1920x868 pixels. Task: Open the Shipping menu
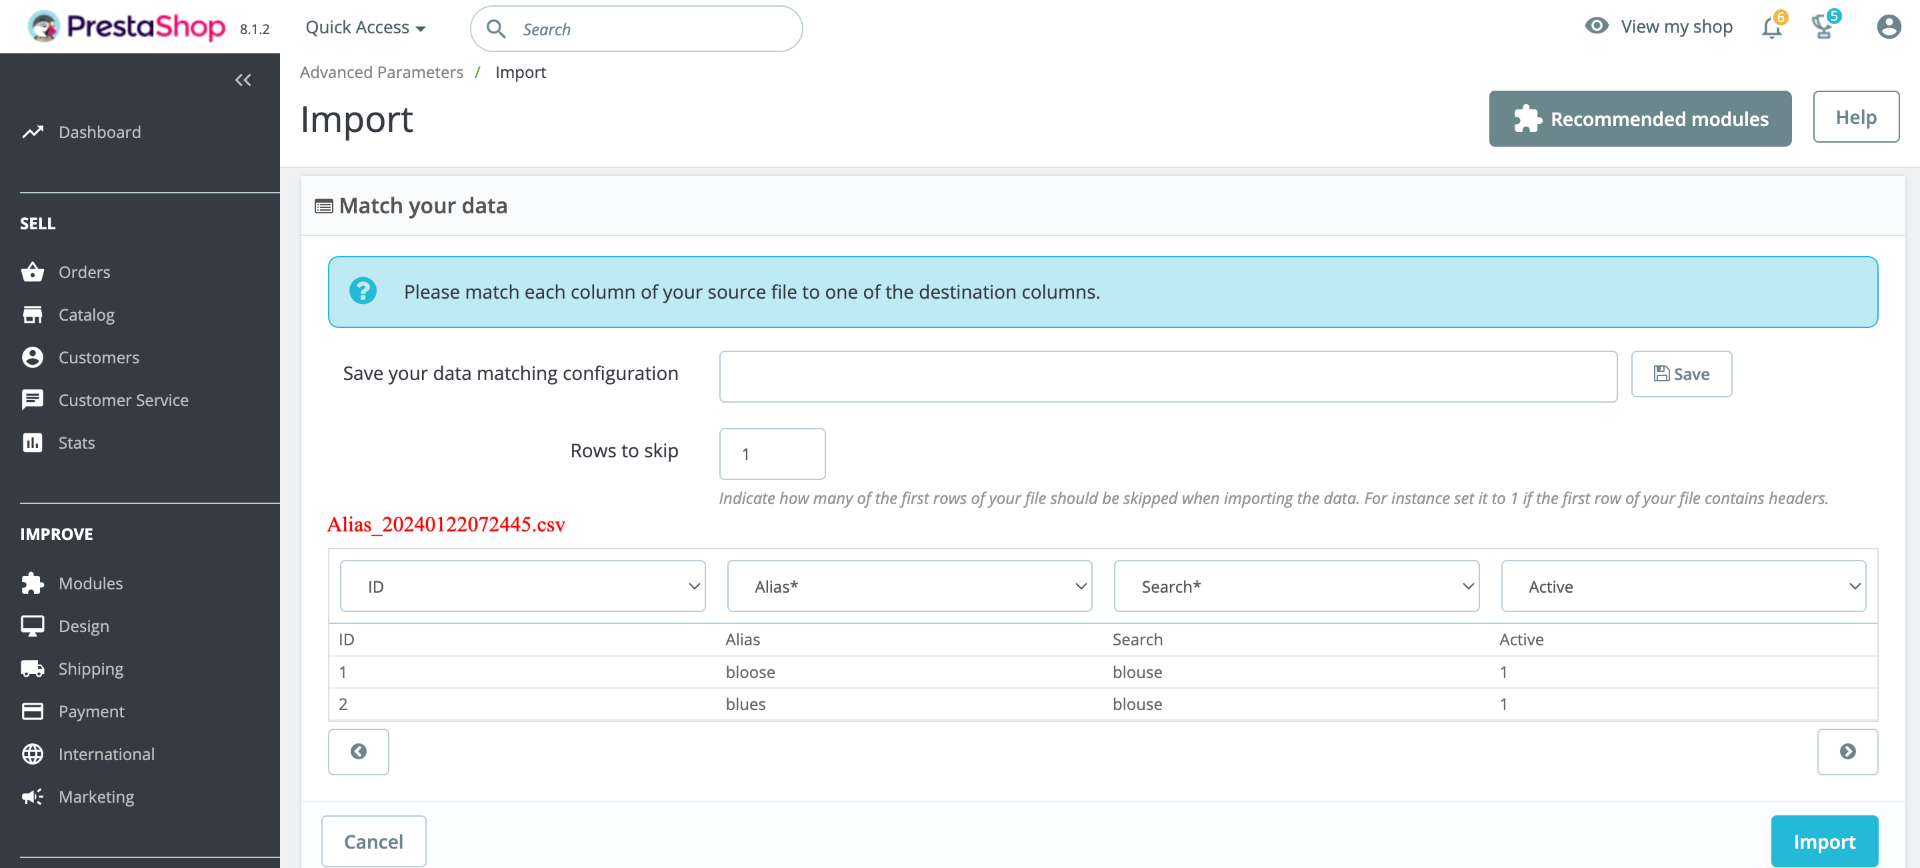pyautogui.click(x=91, y=669)
